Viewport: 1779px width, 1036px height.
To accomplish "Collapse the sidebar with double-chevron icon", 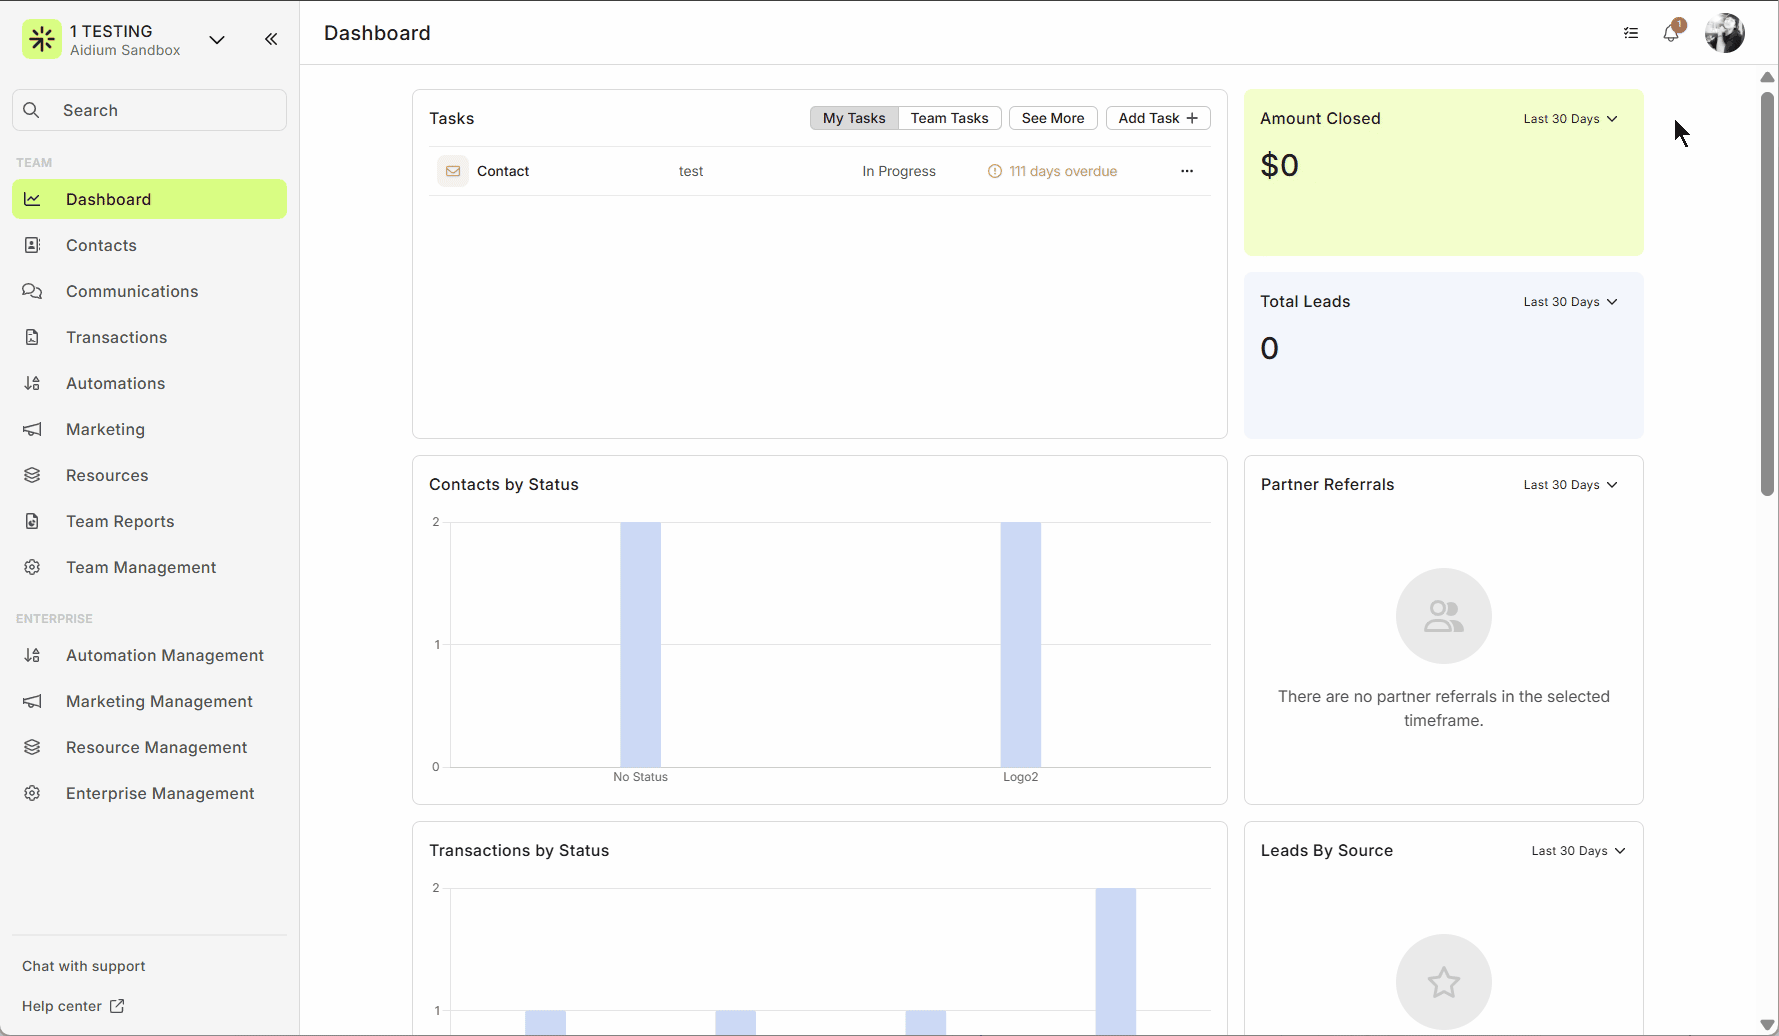I will click(271, 39).
